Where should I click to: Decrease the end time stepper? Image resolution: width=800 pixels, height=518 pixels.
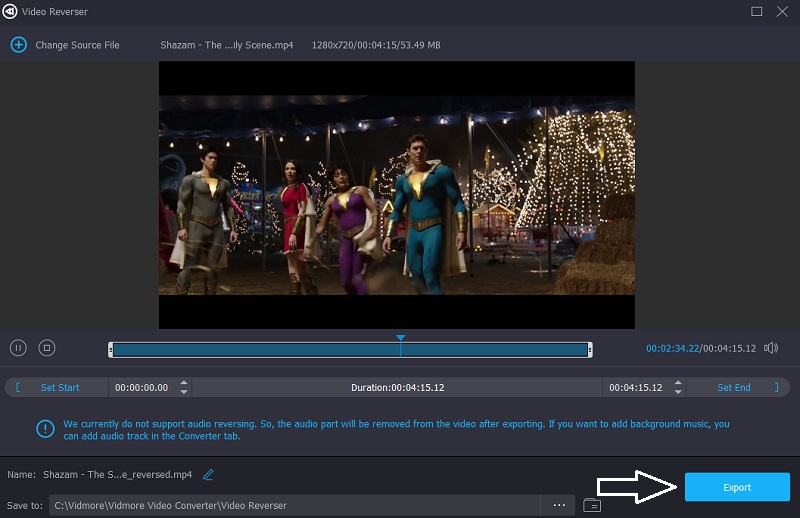tap(678, 392)
